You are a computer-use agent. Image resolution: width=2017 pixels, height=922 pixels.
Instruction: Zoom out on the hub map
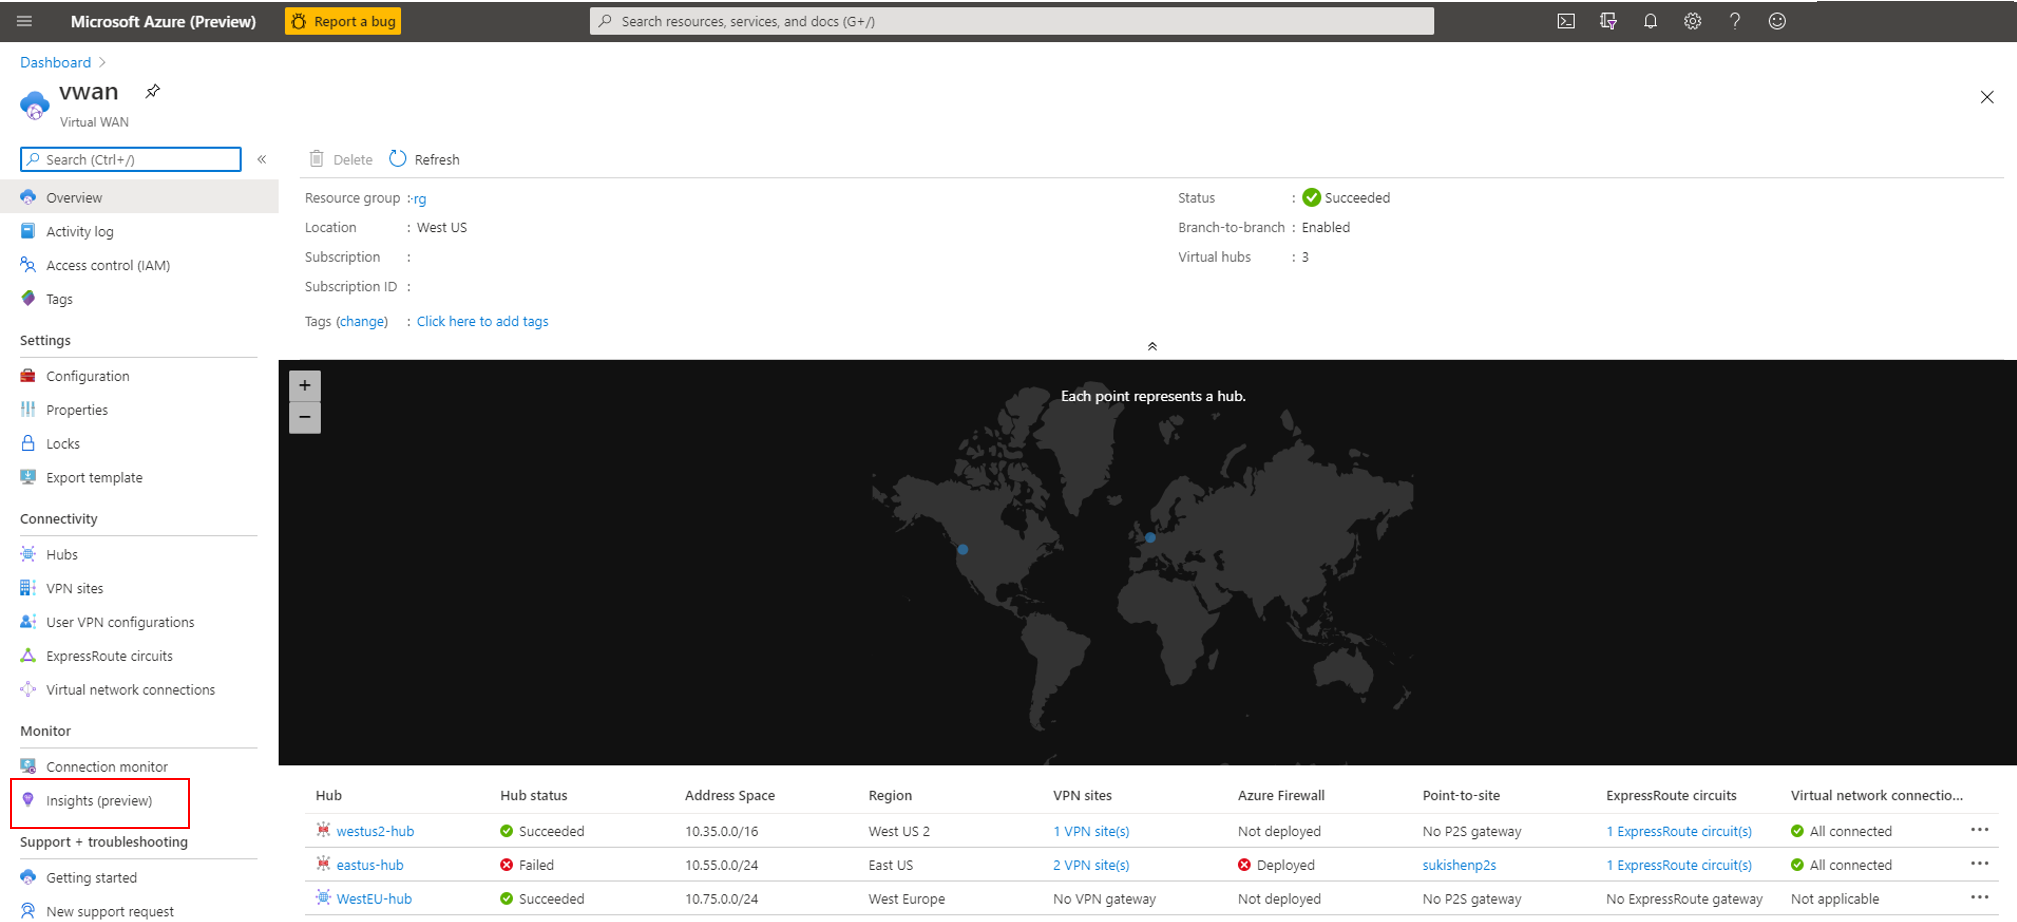305,417
